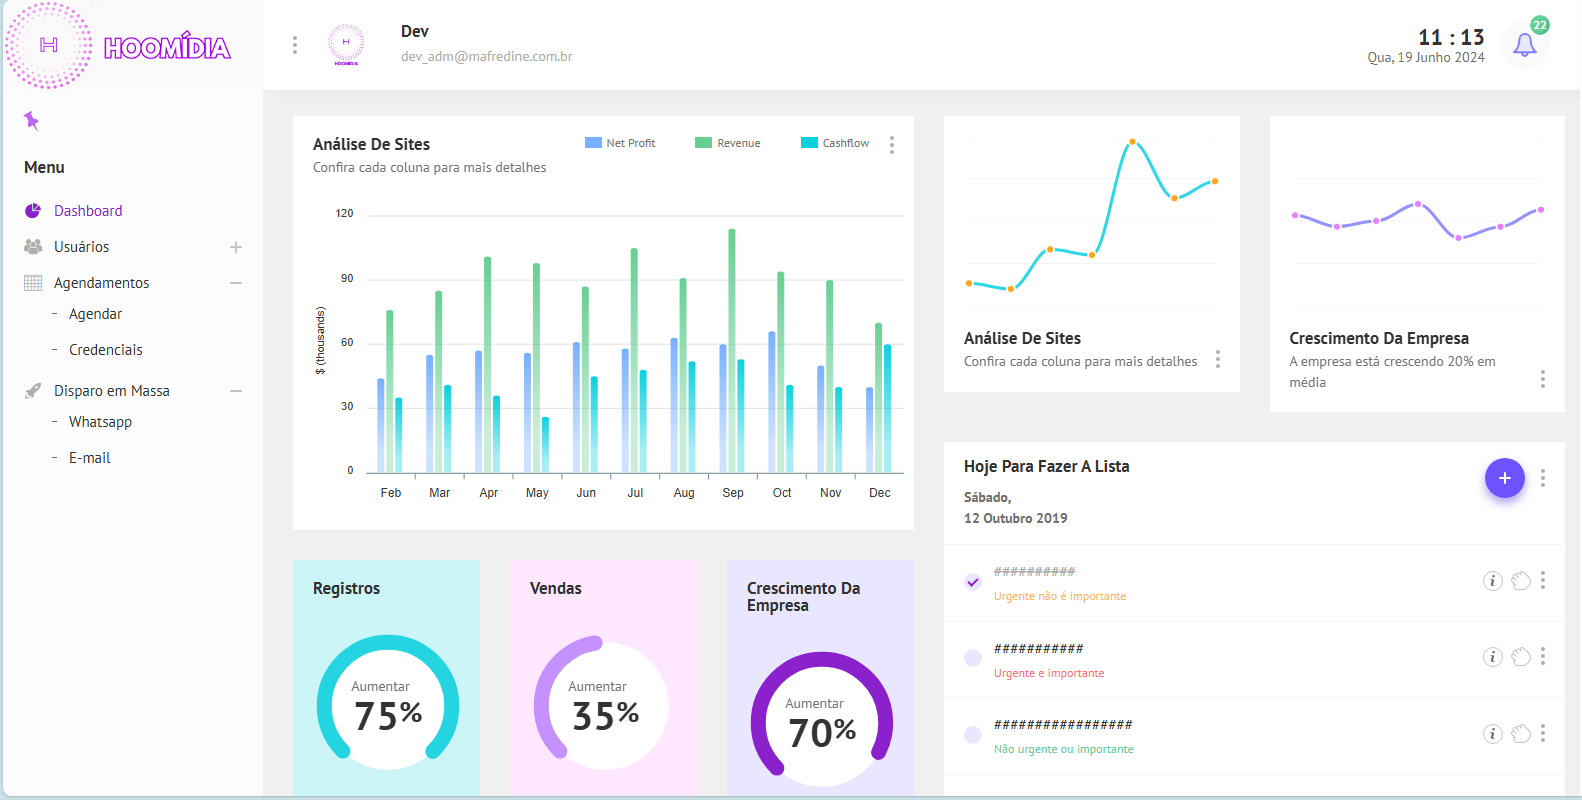The width and height of the screenshot is (1582, 800).
Task: Open the Usuários menu item
Action: pyautogui.click(x=82, y=247)
